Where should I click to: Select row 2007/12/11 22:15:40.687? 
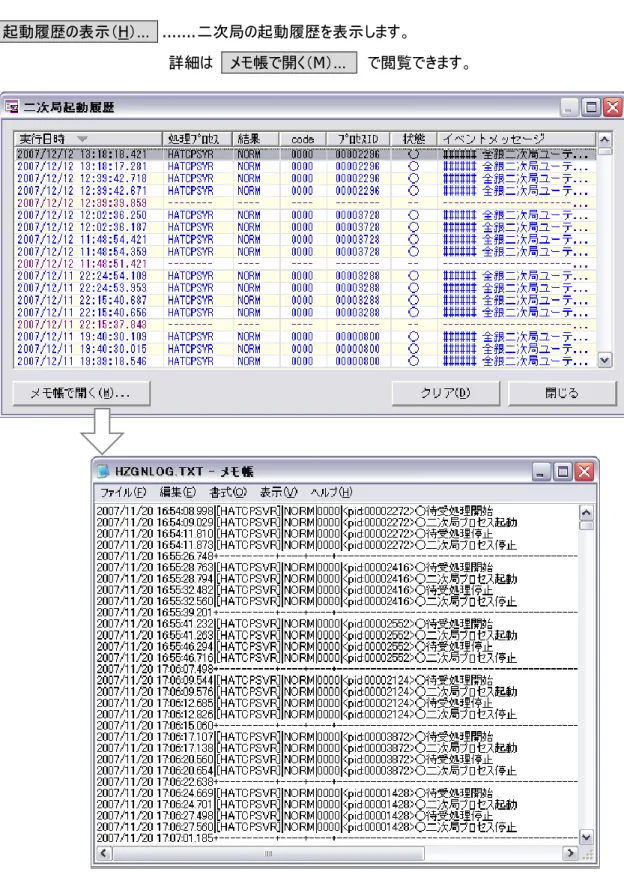click(x=305, y=300)
